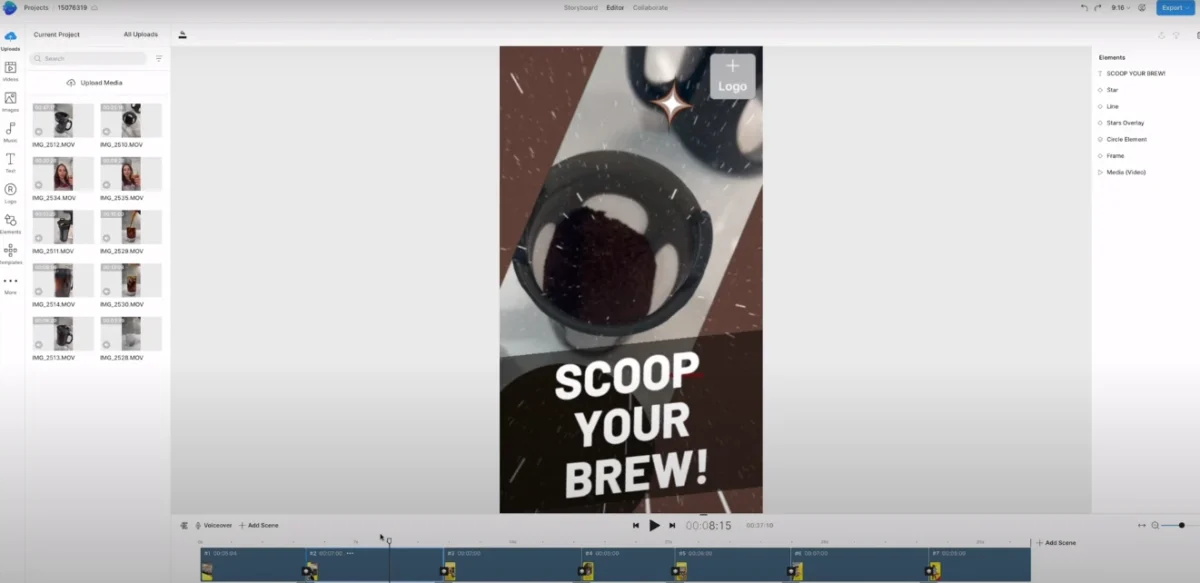Select the Frame element item
The image size is (1200, 583).
(1115, 156)
